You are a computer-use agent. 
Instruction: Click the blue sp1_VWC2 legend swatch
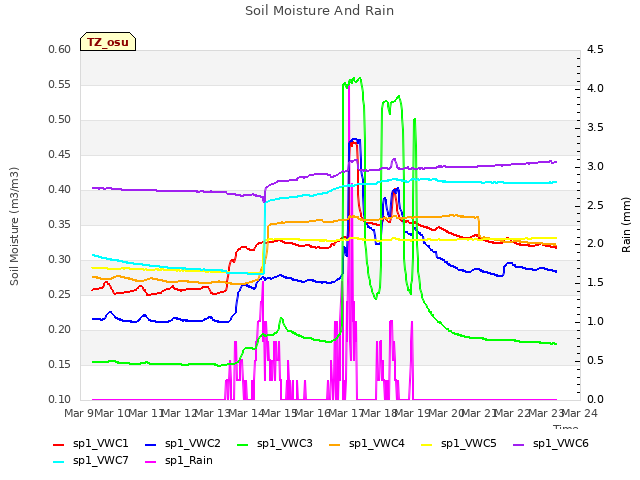point(151,445)
